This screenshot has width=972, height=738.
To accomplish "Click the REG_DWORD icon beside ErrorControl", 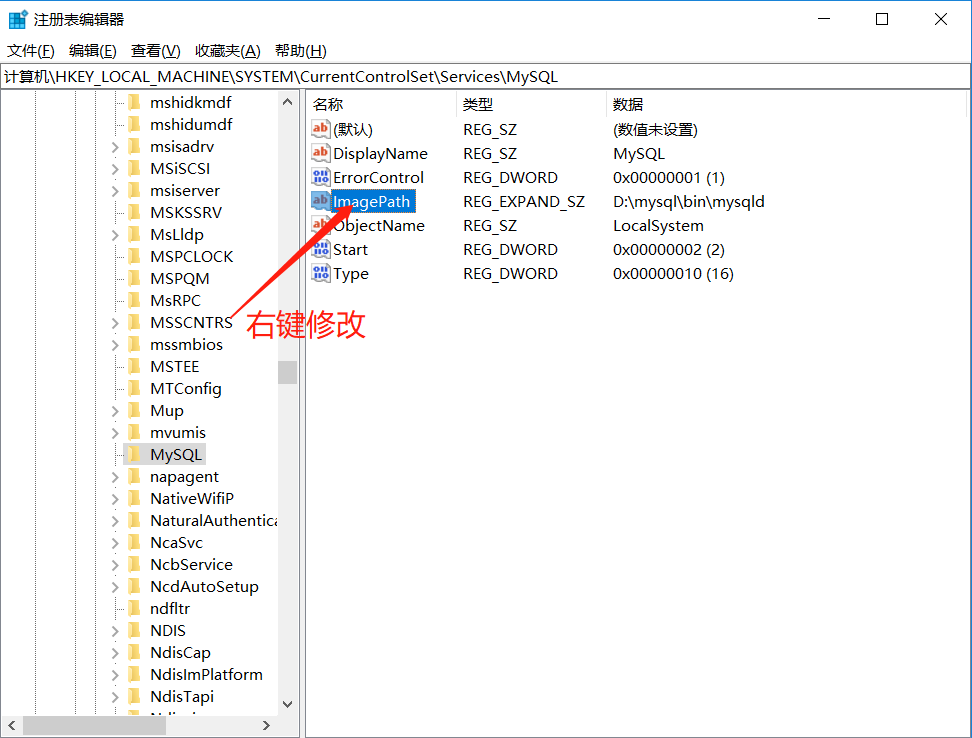I will [x=319, y=177].
